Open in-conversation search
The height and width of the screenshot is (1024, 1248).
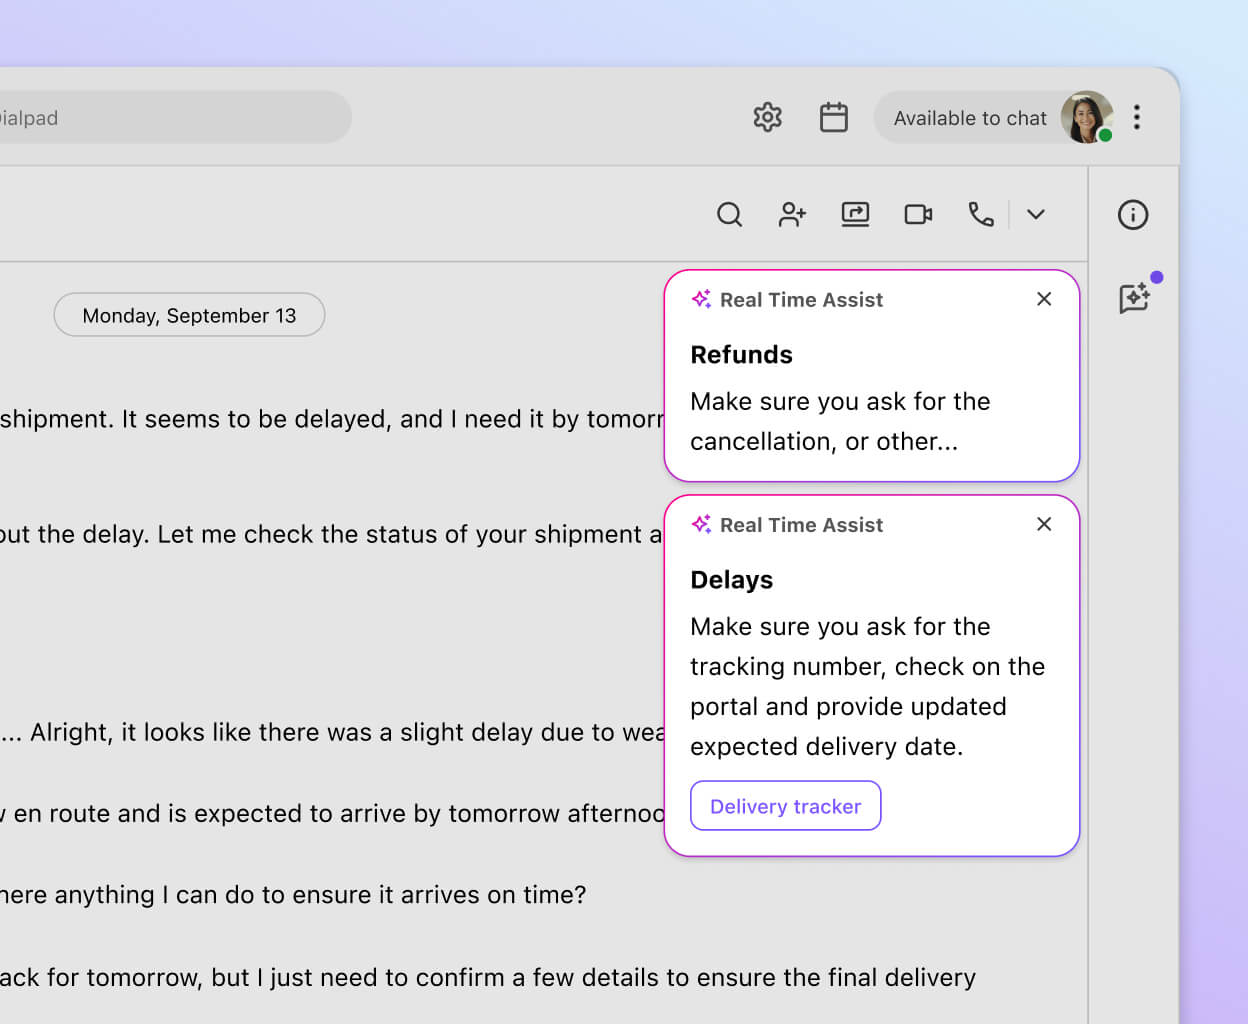tap(729, 214)
